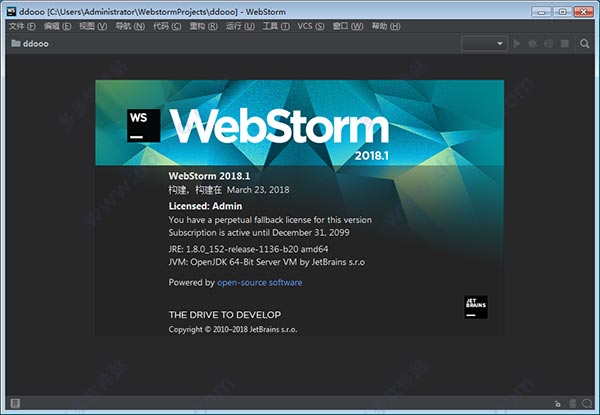Click the memory indicator icon in status bar

click(572, 404)
